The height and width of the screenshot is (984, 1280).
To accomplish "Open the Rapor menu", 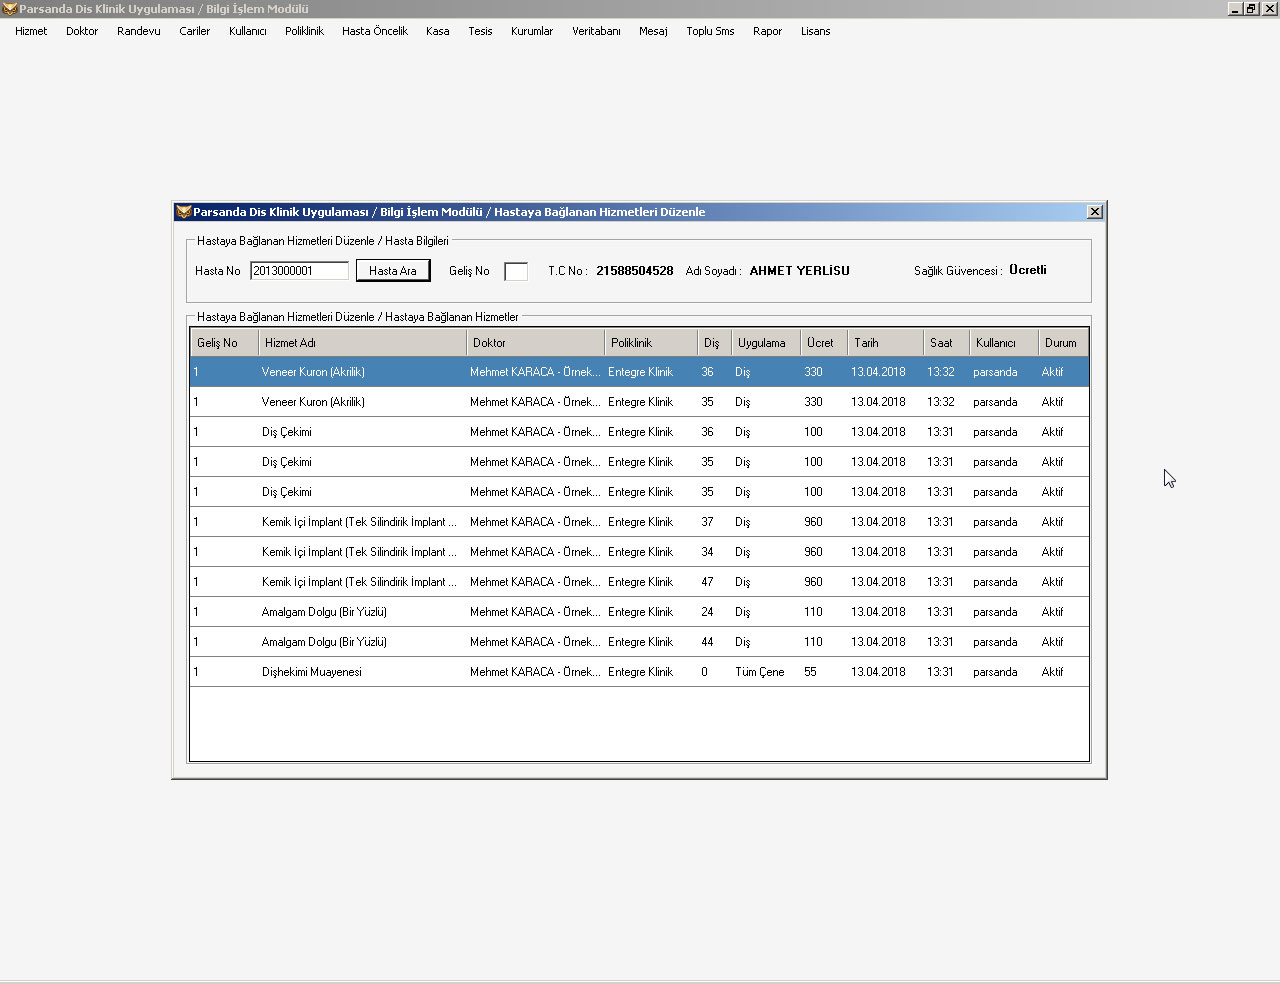I will (x=767, y=31).
